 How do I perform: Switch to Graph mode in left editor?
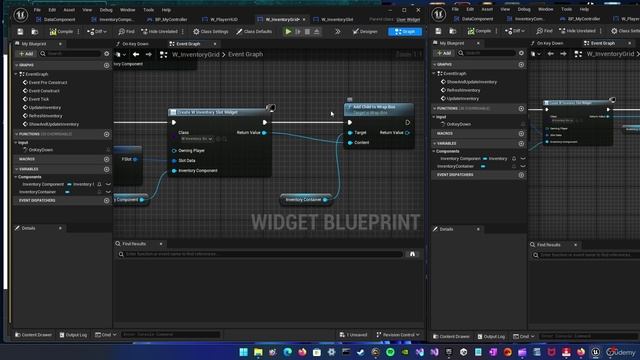pyautogui.click(x=405, y=31)
